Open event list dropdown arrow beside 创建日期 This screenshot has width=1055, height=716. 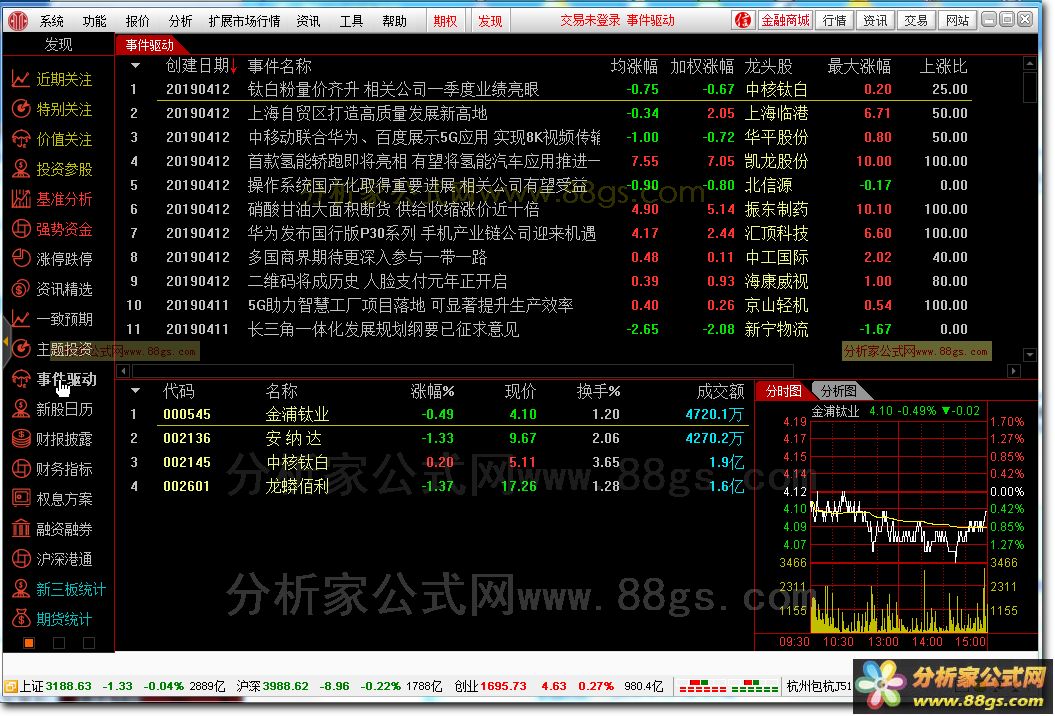(x=135, y=66)
